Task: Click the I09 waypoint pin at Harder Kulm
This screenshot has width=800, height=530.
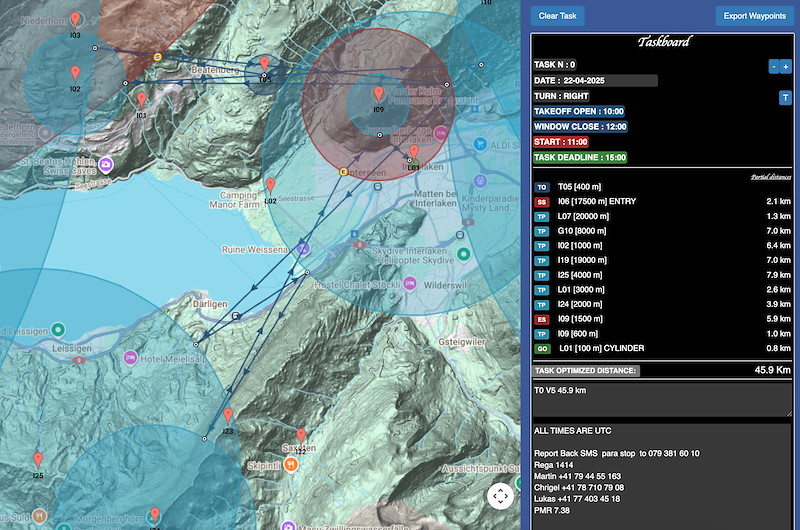Action: tap(378, 94)
